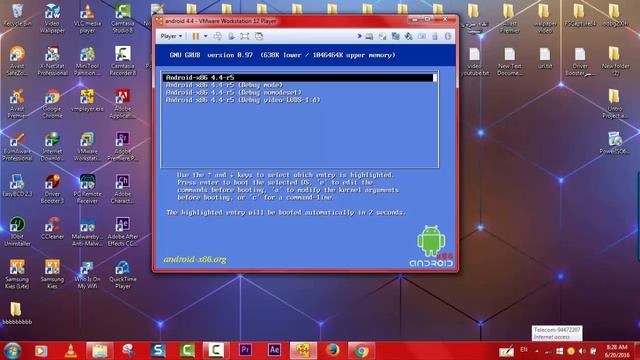Image resolution: width=640 pixels, height=360 pixels.
Task: Open QuickTime Player desktop shortcut
Action: (x=122, y=274)
